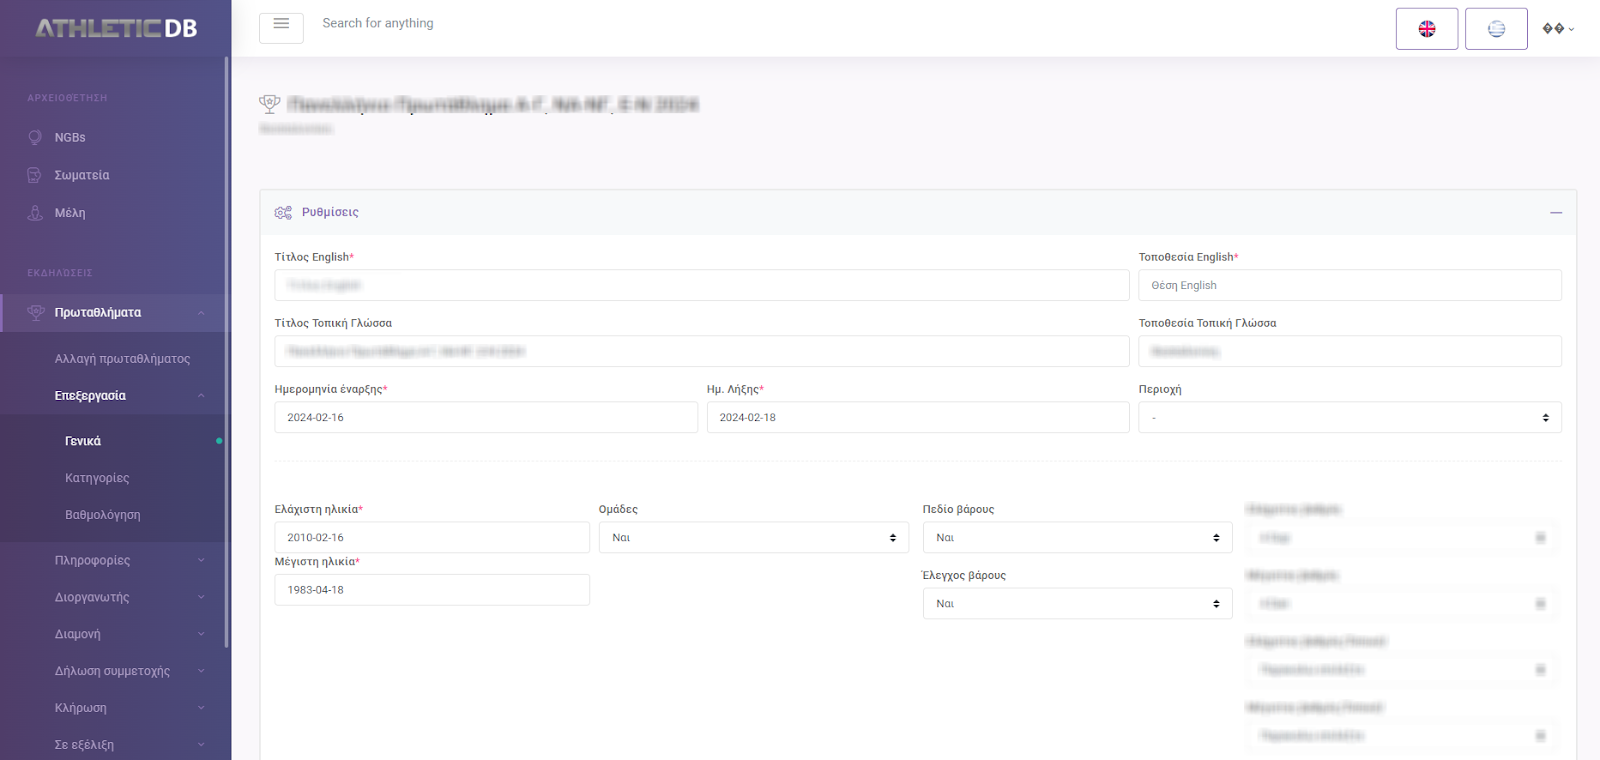Click the Ελάχιστη ηλικία date field

(432, 537)
